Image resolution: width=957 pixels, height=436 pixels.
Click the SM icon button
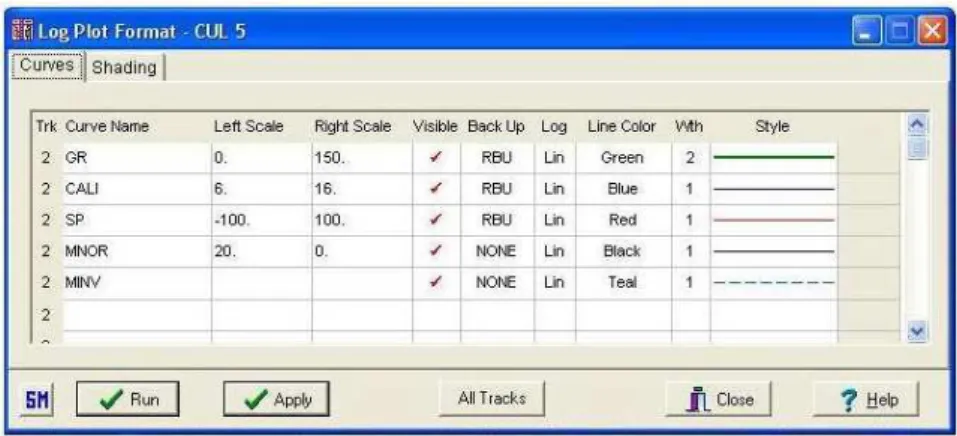pyautogui.click(x=37, y=401)
